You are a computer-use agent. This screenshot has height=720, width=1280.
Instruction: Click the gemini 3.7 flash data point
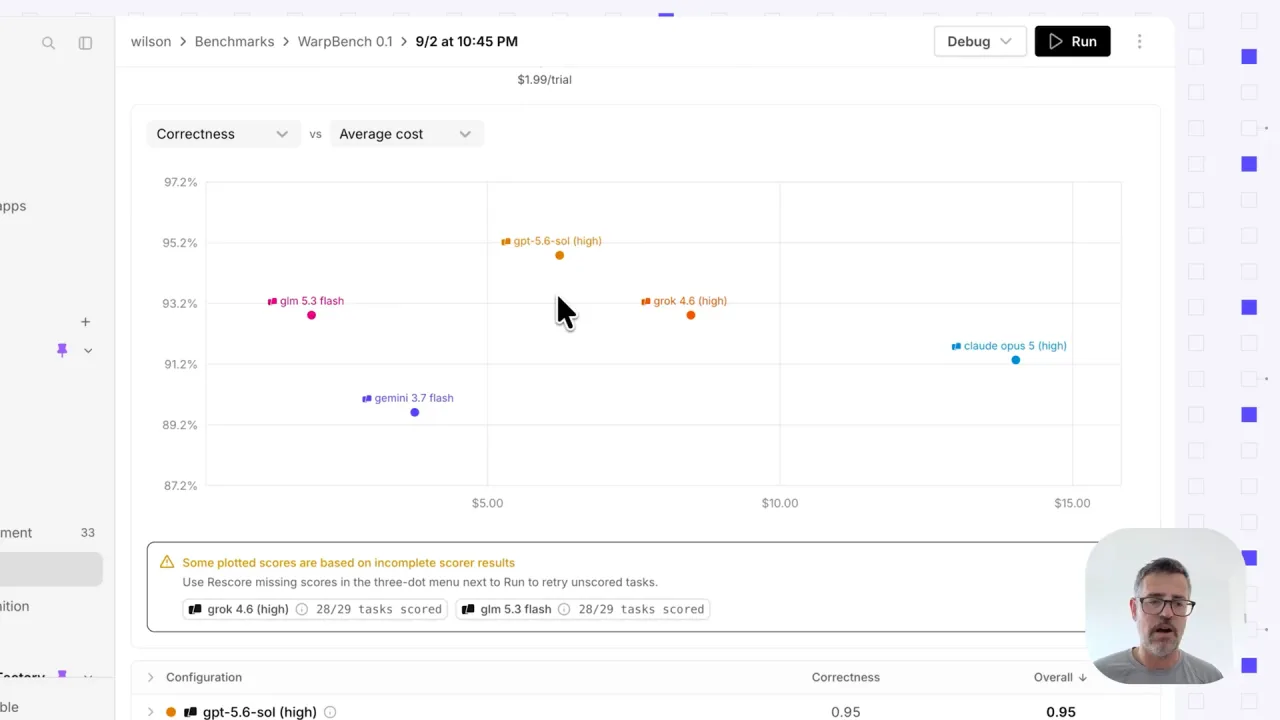[414, 412]
